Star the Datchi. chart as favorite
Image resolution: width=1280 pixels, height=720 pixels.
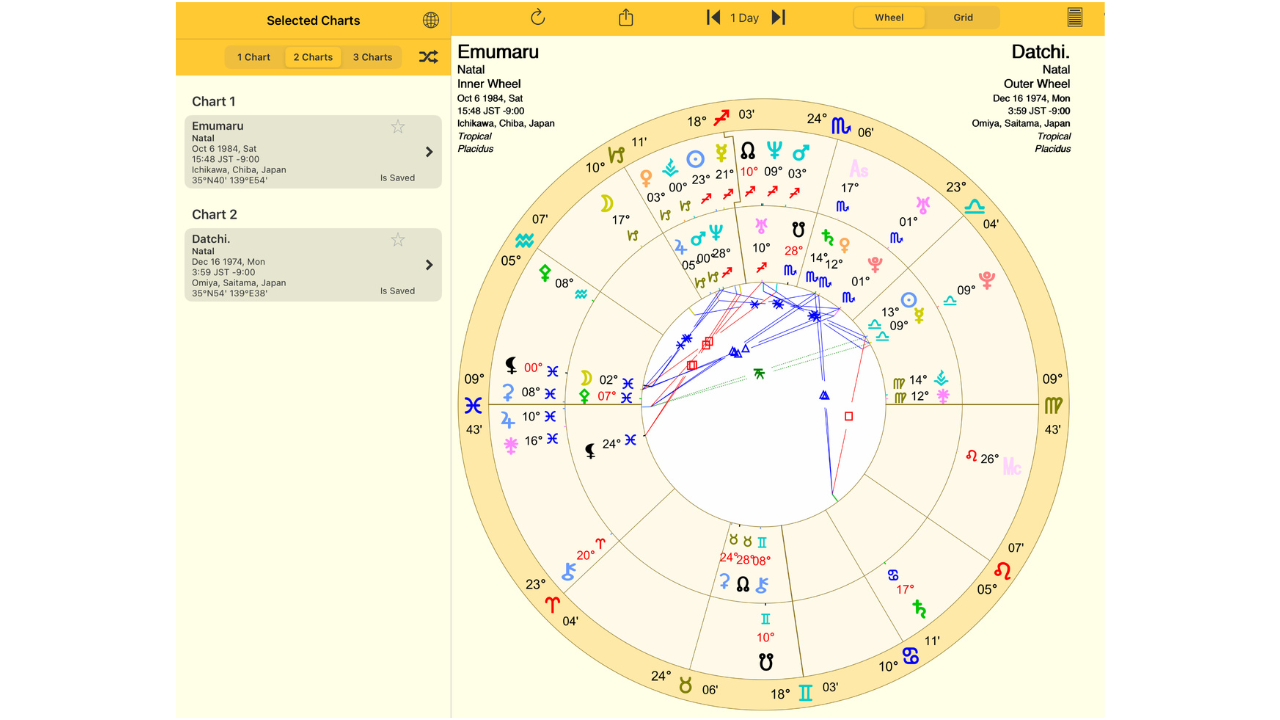click(398, 240)
